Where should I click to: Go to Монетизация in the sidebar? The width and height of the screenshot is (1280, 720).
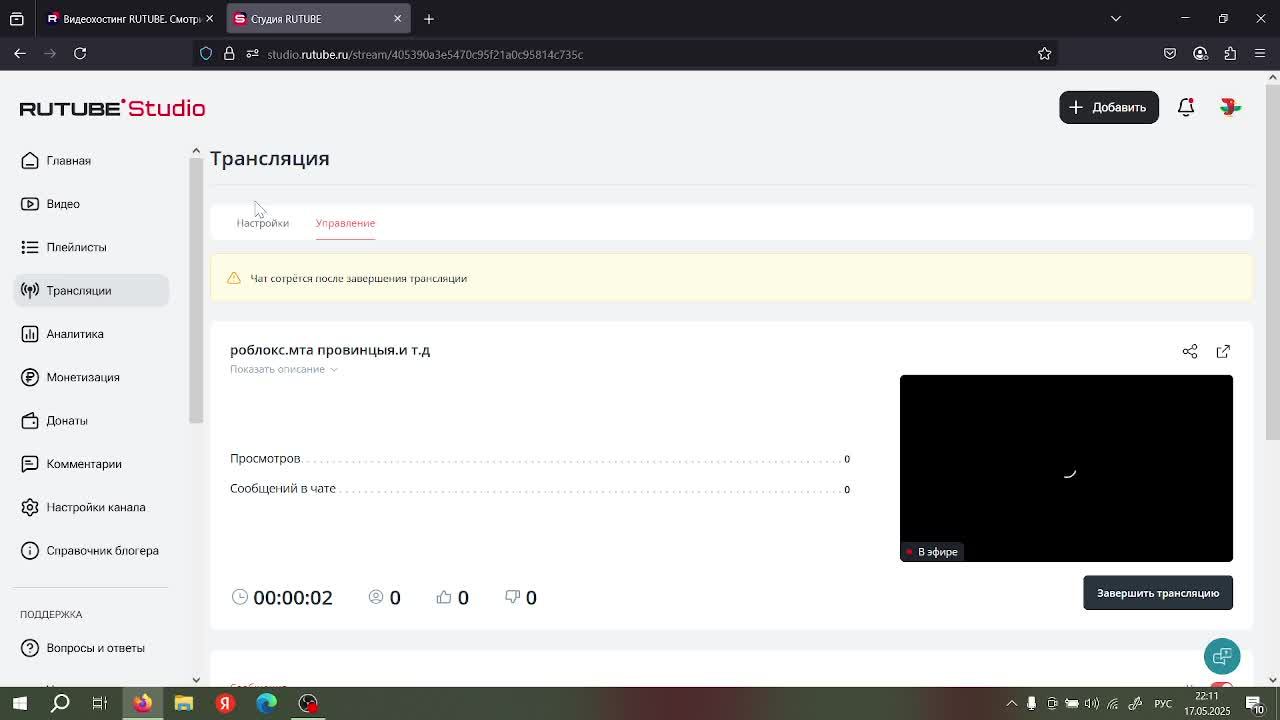pyautogui.click(x=70, y=377)
